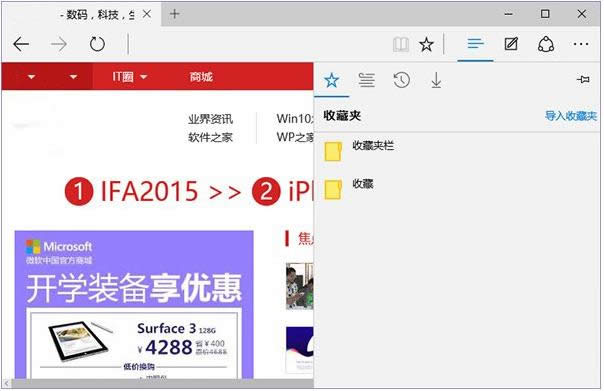Open the web note pen tool

pos(511,44)
